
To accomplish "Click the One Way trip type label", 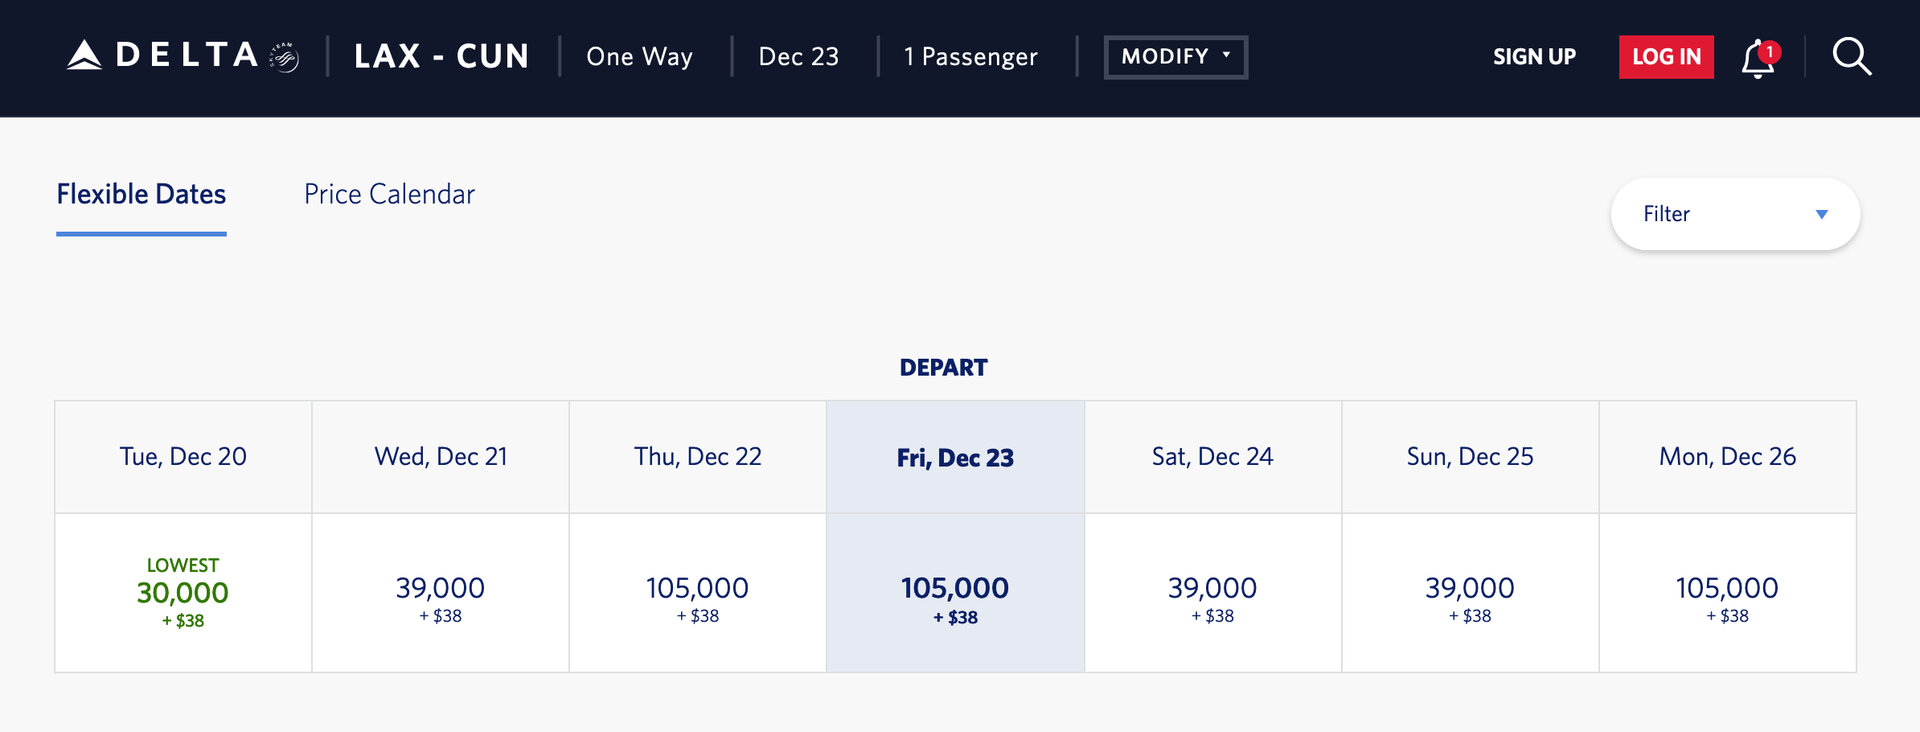I will [x=639, y=57].
